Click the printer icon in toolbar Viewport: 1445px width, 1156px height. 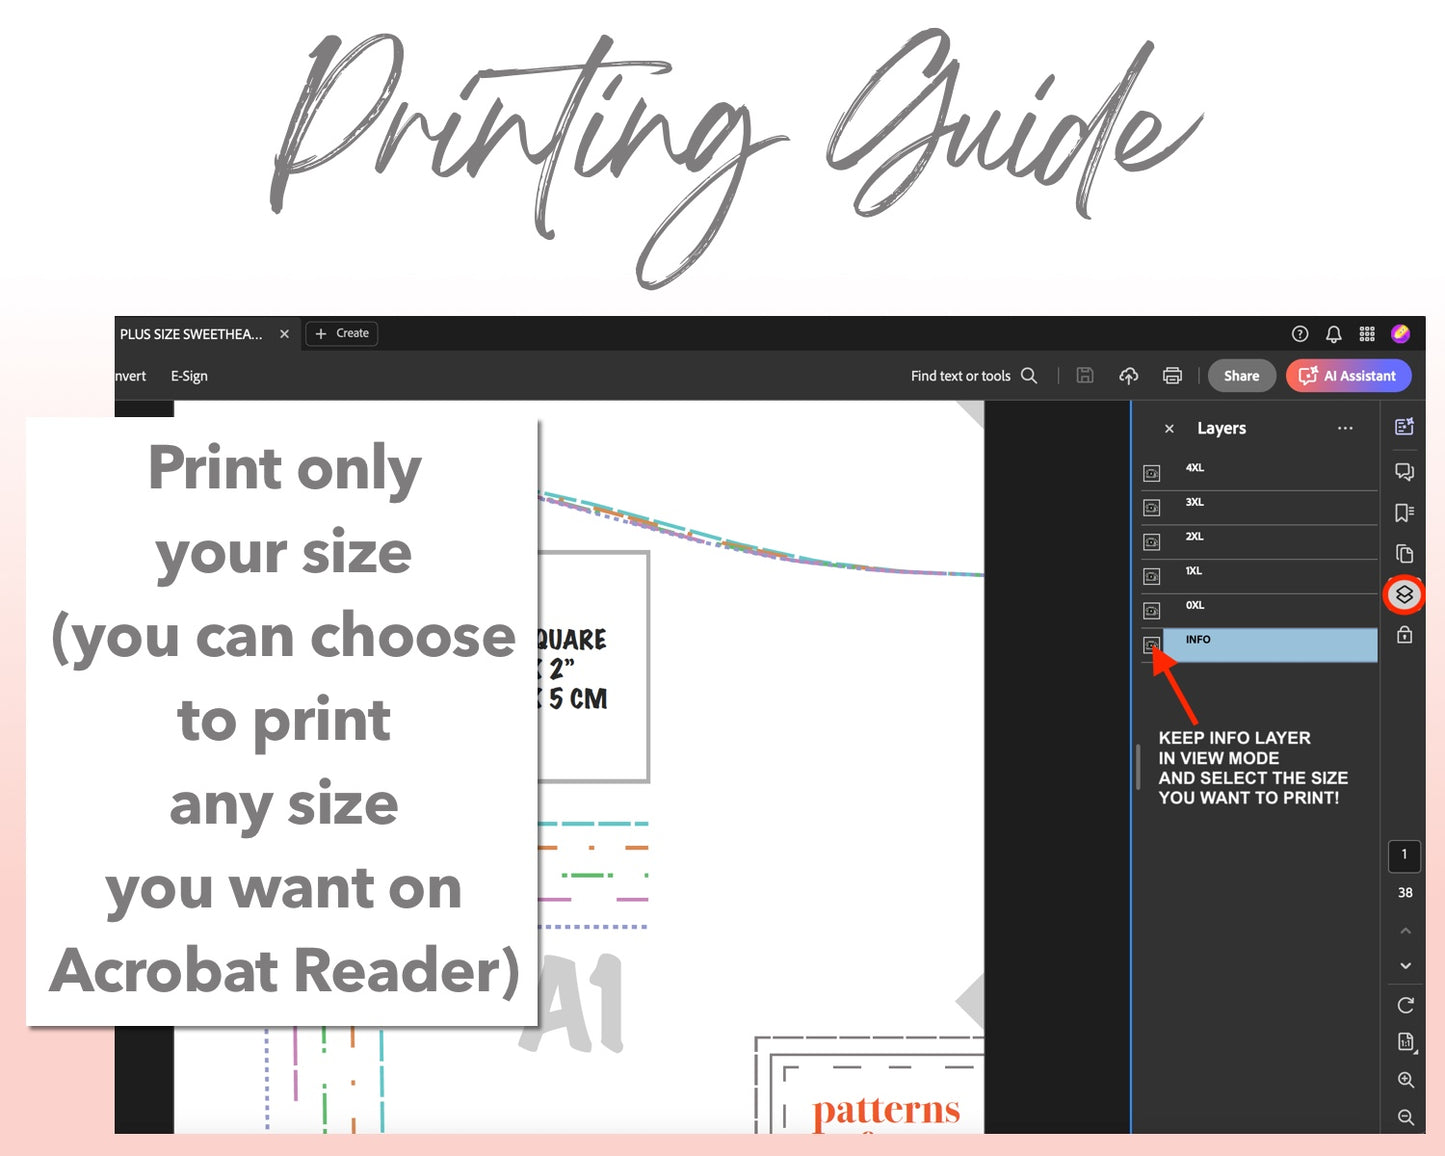(x=1172, y=376)
